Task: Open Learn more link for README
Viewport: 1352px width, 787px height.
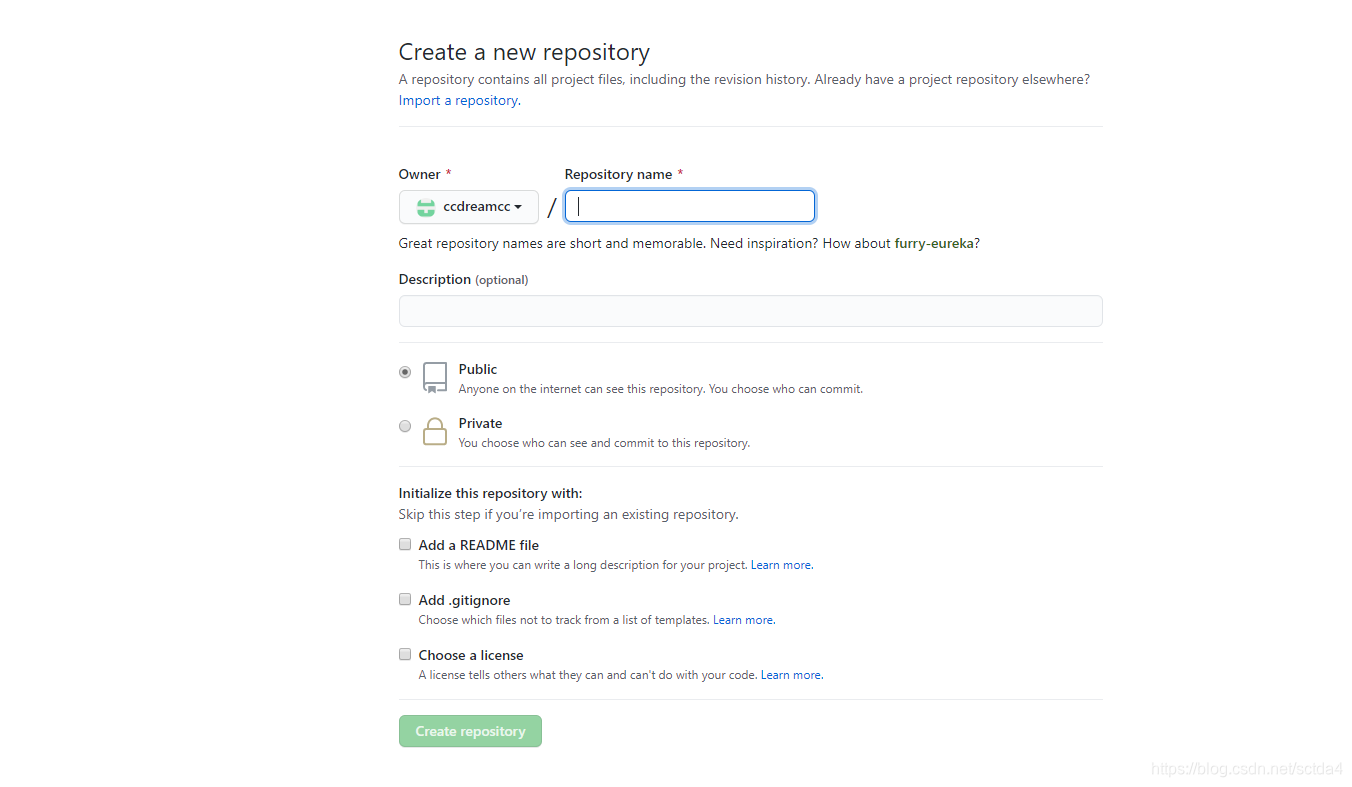Action: click(x=781, y=565)
